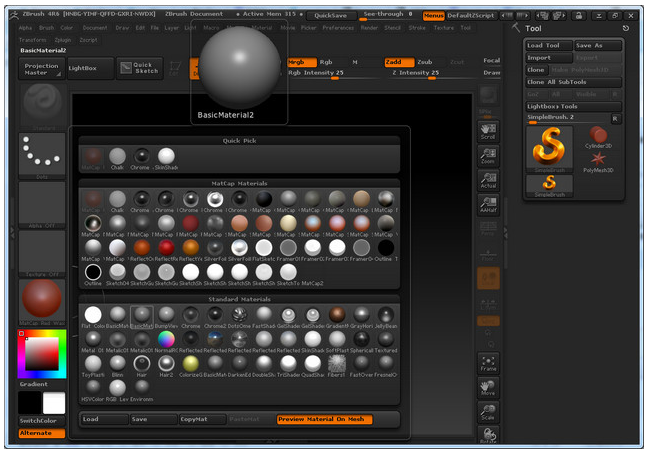Select the Cylinder3D tool
The height and width of the screenshot is (455, 650).
(x=597, y=137)
